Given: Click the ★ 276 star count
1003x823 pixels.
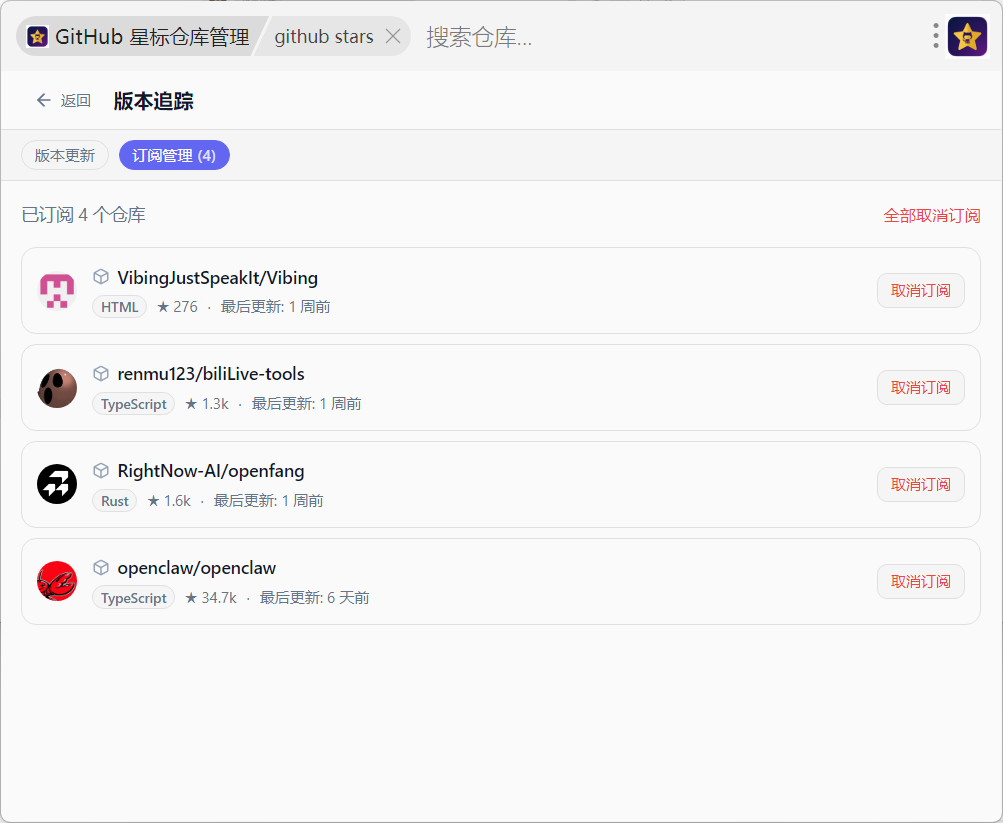Looking at the screenshot, I should coord(177,307).
